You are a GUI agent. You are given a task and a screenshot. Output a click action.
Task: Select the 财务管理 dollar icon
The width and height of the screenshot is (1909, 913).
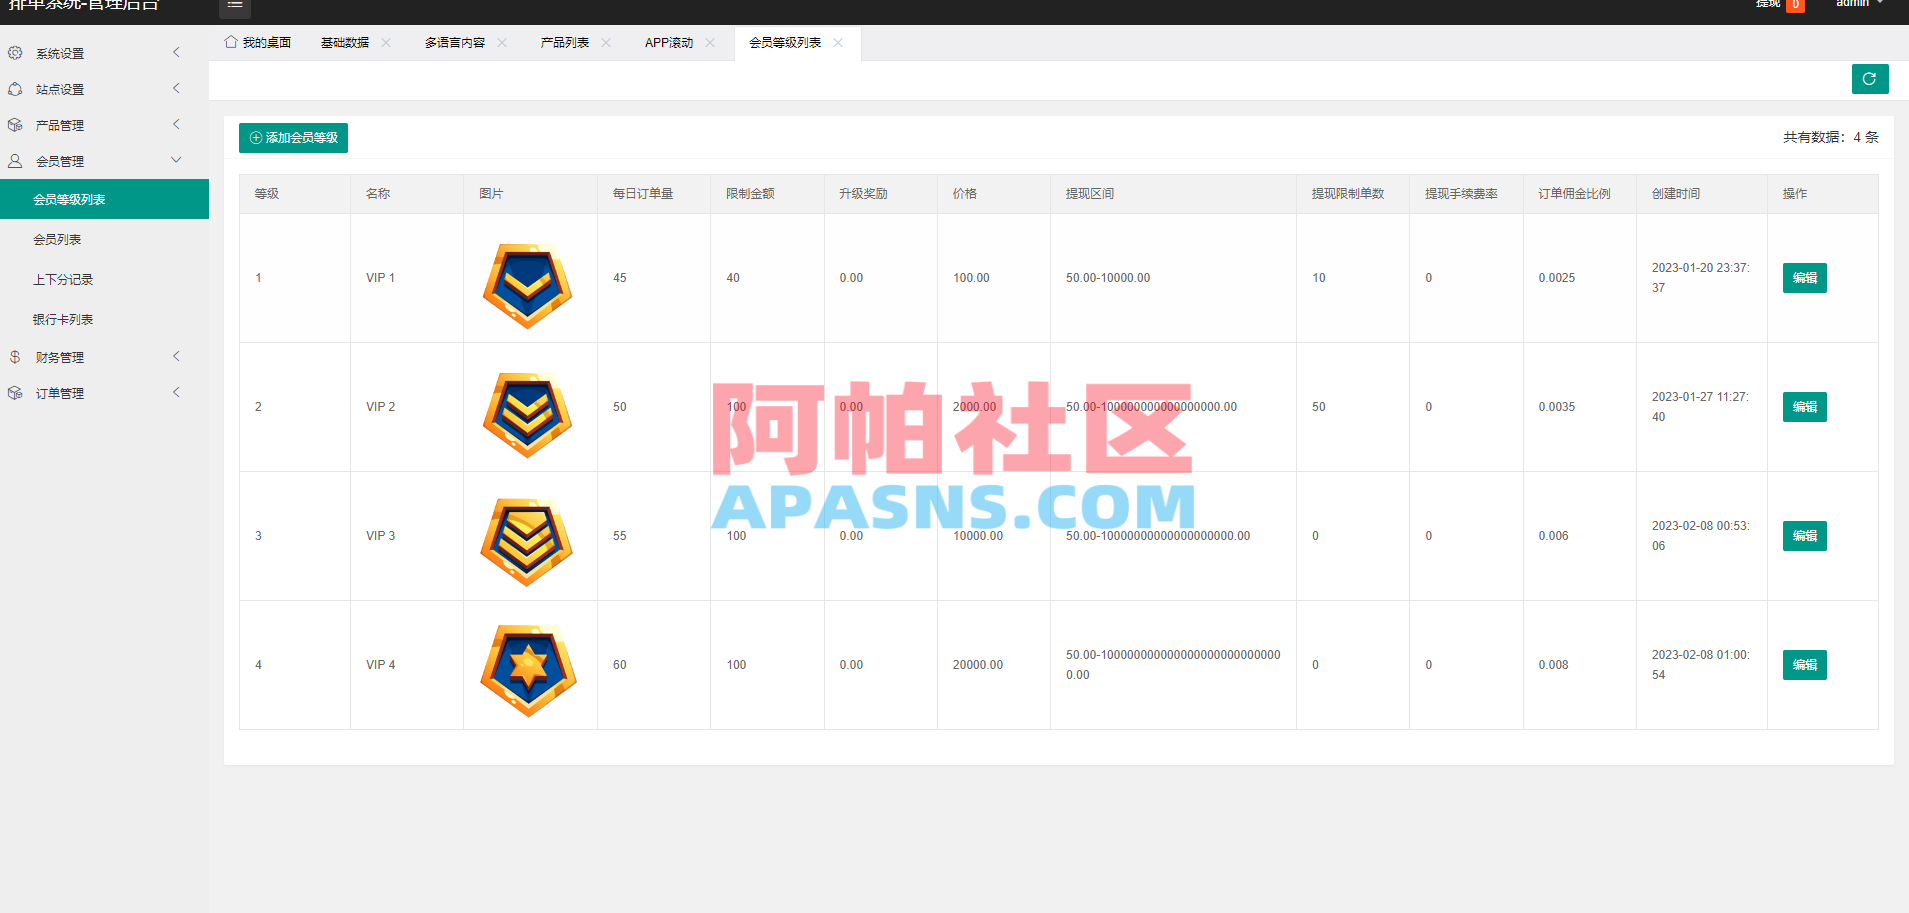click(15, 356)
